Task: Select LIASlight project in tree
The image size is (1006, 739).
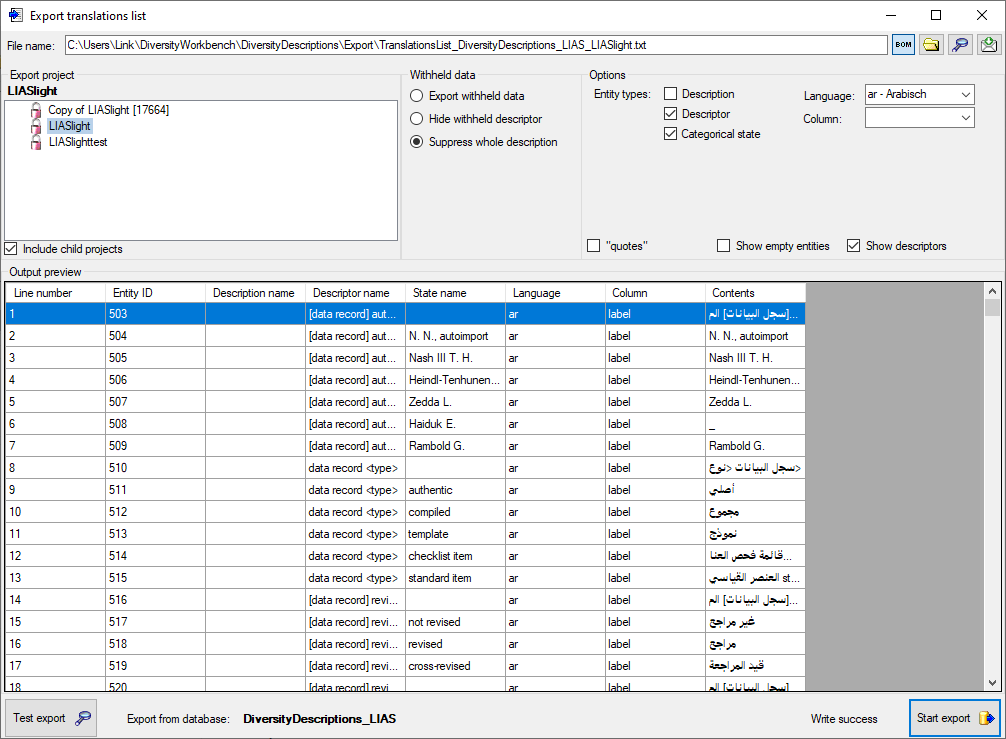Action: [x=69, y=126]
